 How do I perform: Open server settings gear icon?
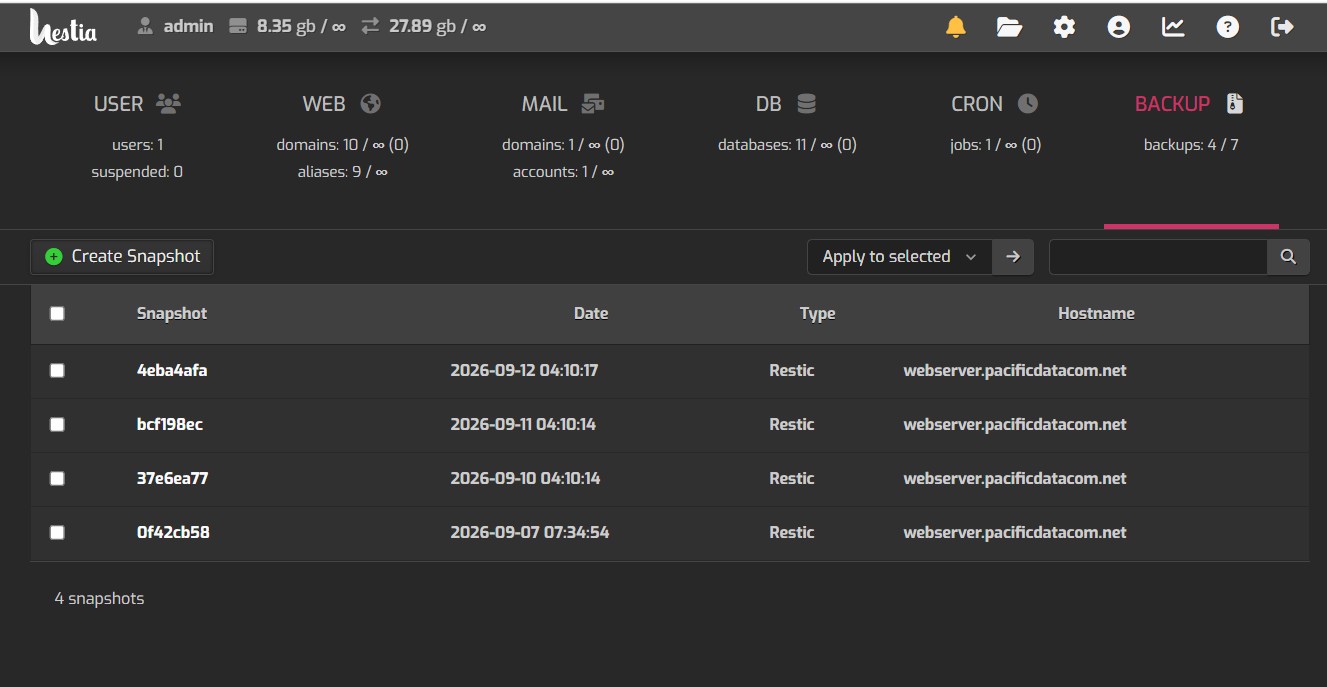point(1064,27)
